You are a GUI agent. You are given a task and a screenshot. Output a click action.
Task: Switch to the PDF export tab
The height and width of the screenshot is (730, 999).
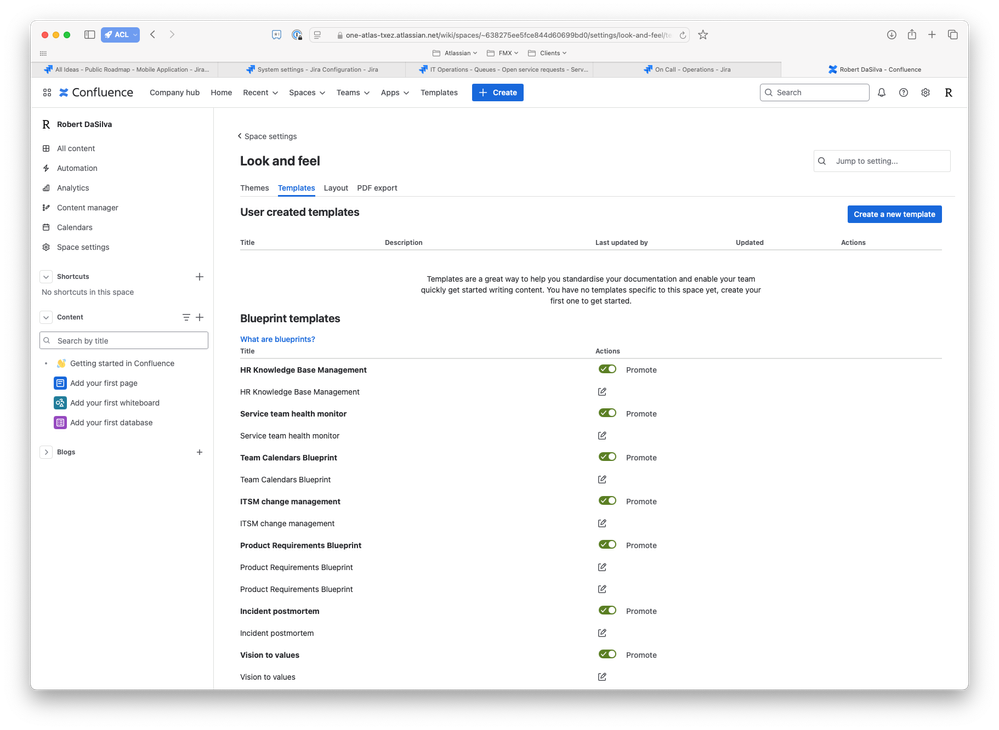pos(377,188)
